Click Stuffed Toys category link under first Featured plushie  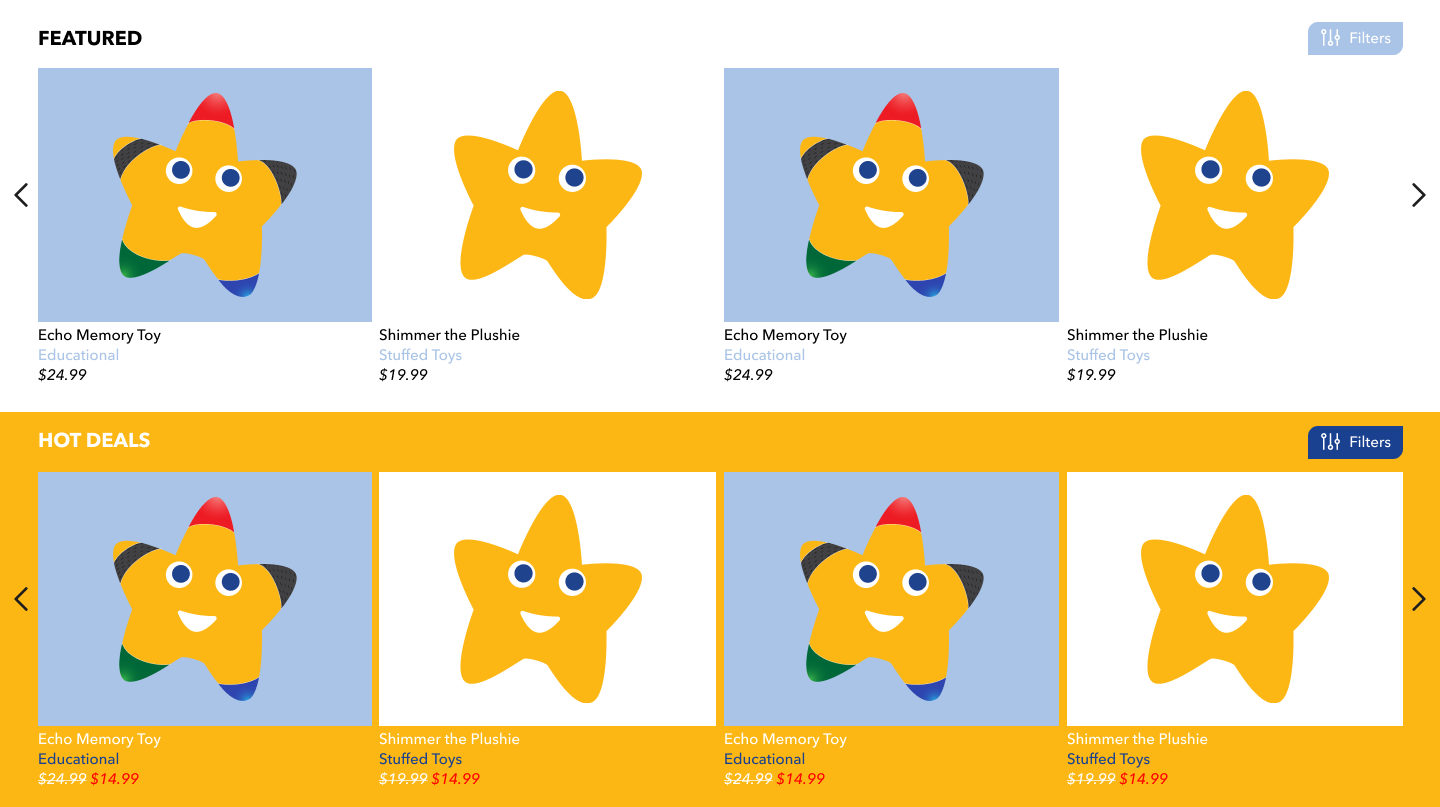[x=420, y=355]
